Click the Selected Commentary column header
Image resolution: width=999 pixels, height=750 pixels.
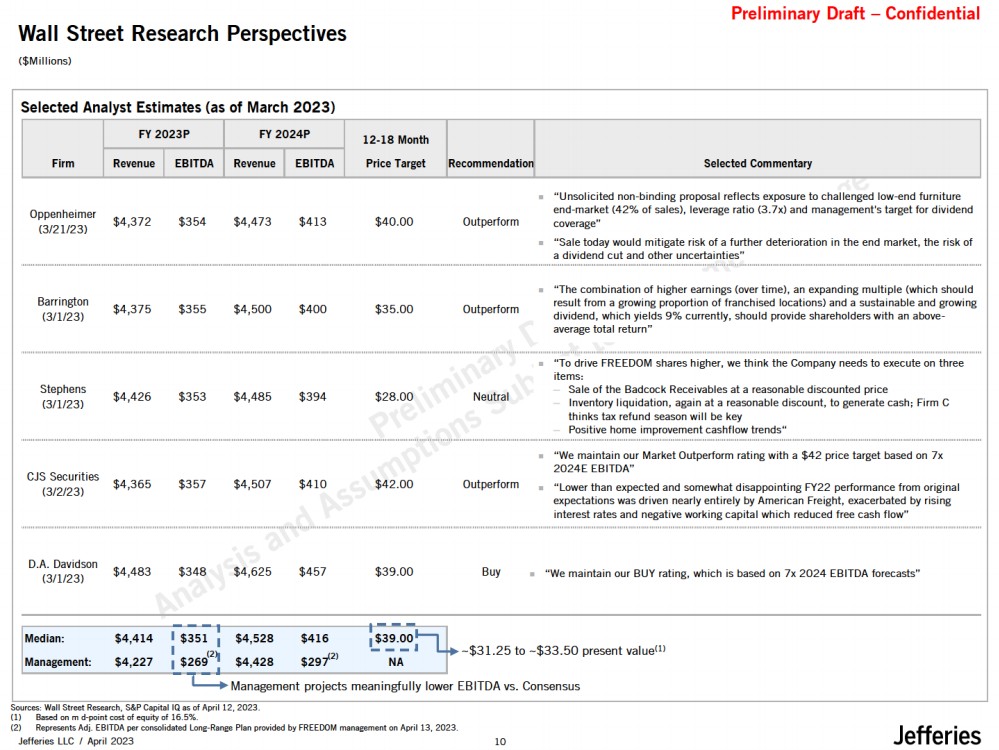757,163
